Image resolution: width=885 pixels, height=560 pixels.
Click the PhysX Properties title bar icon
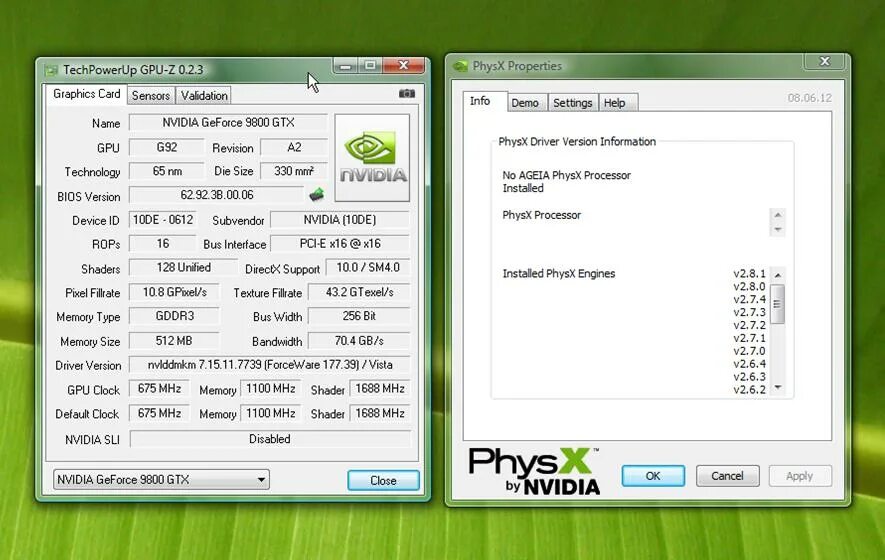461,67
